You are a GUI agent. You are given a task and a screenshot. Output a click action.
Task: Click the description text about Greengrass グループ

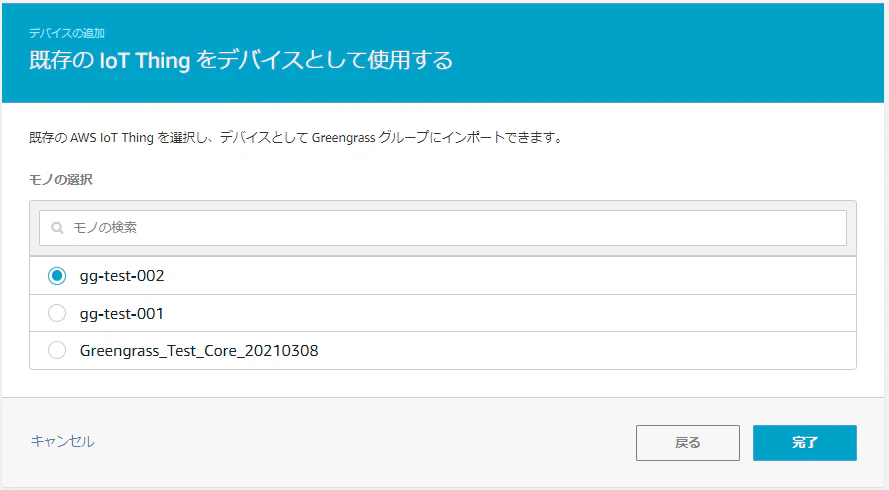coord(295,137)
